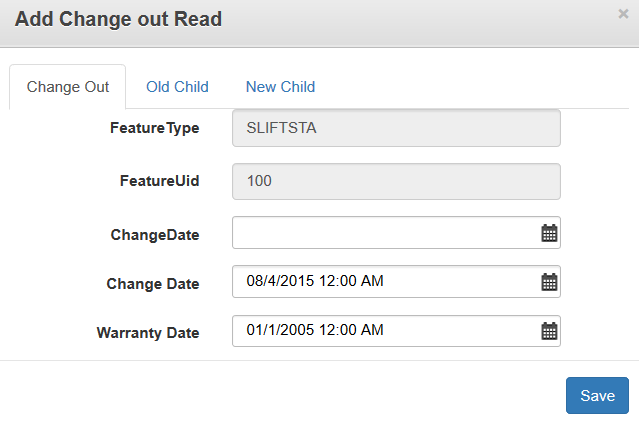
Task: Click the Warranty Date label
Action: click(x=147, y=333)
